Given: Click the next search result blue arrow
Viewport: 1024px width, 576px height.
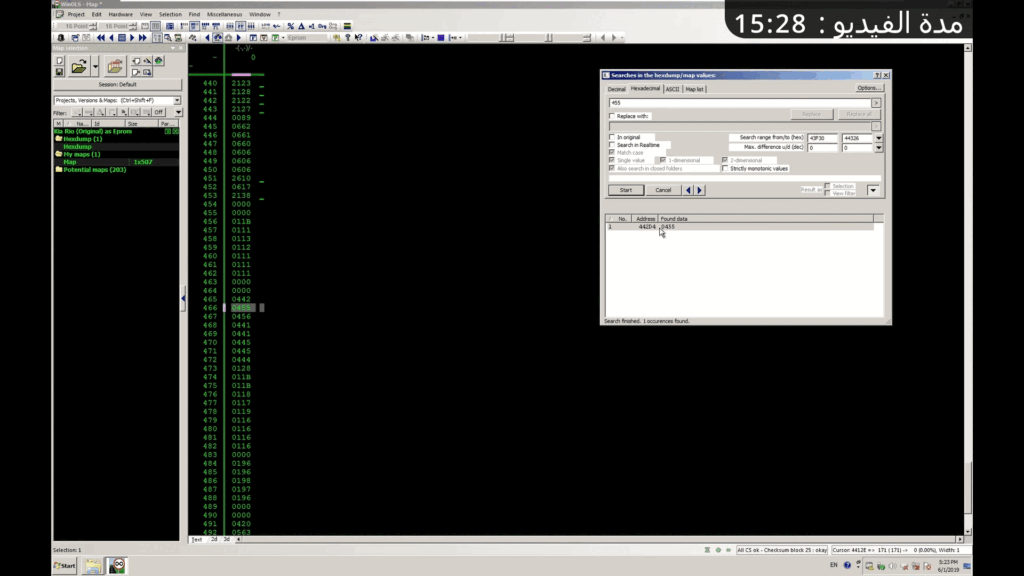Looking at the screenshot, I should [x=700, y=190].
